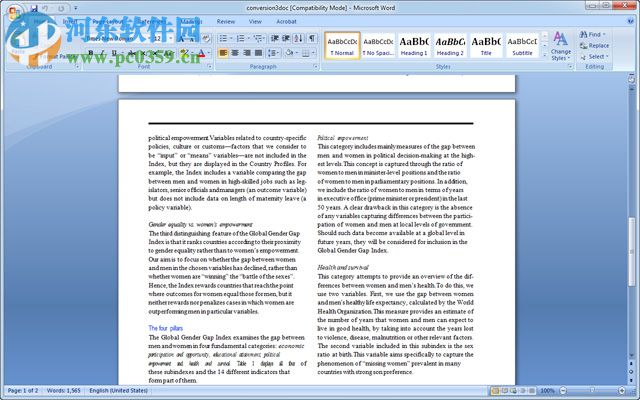Click the Select Browse Object button
The image size is (640, 400).
coord(631,371)
